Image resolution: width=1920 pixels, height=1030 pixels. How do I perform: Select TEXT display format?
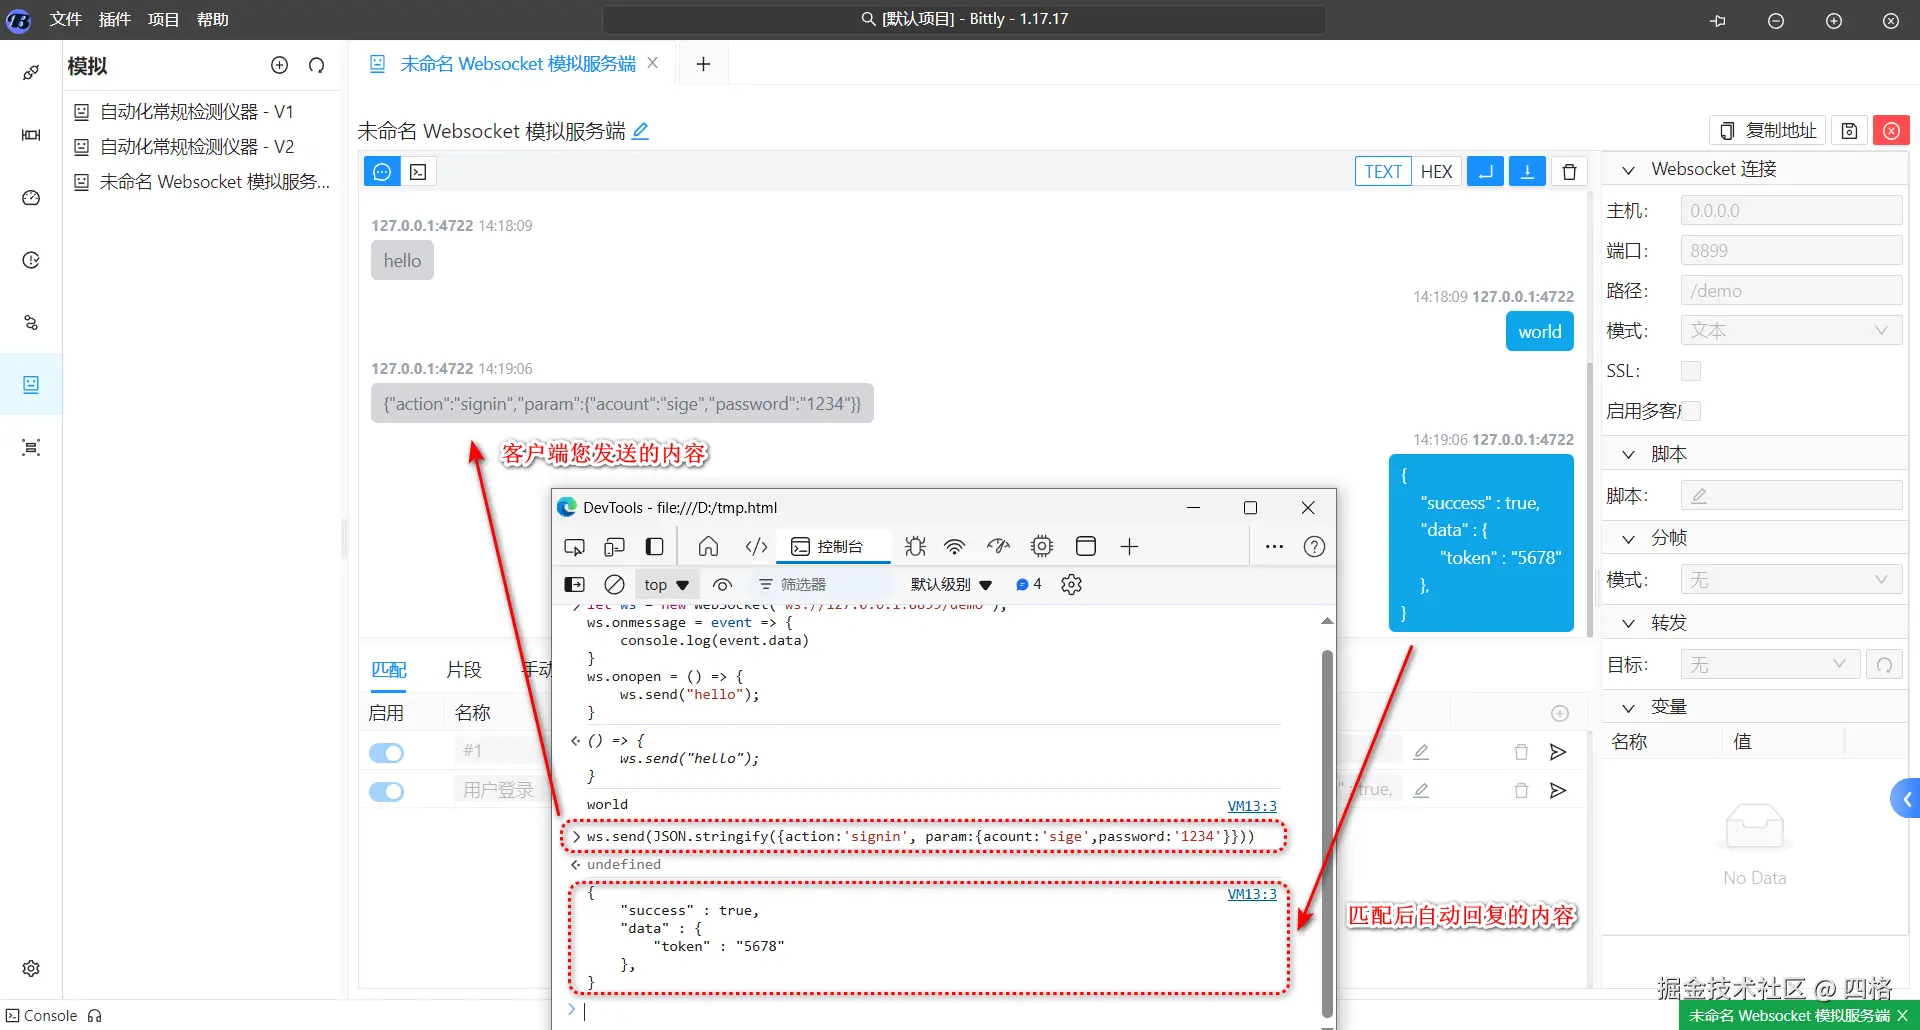[x=1383, y=172]
